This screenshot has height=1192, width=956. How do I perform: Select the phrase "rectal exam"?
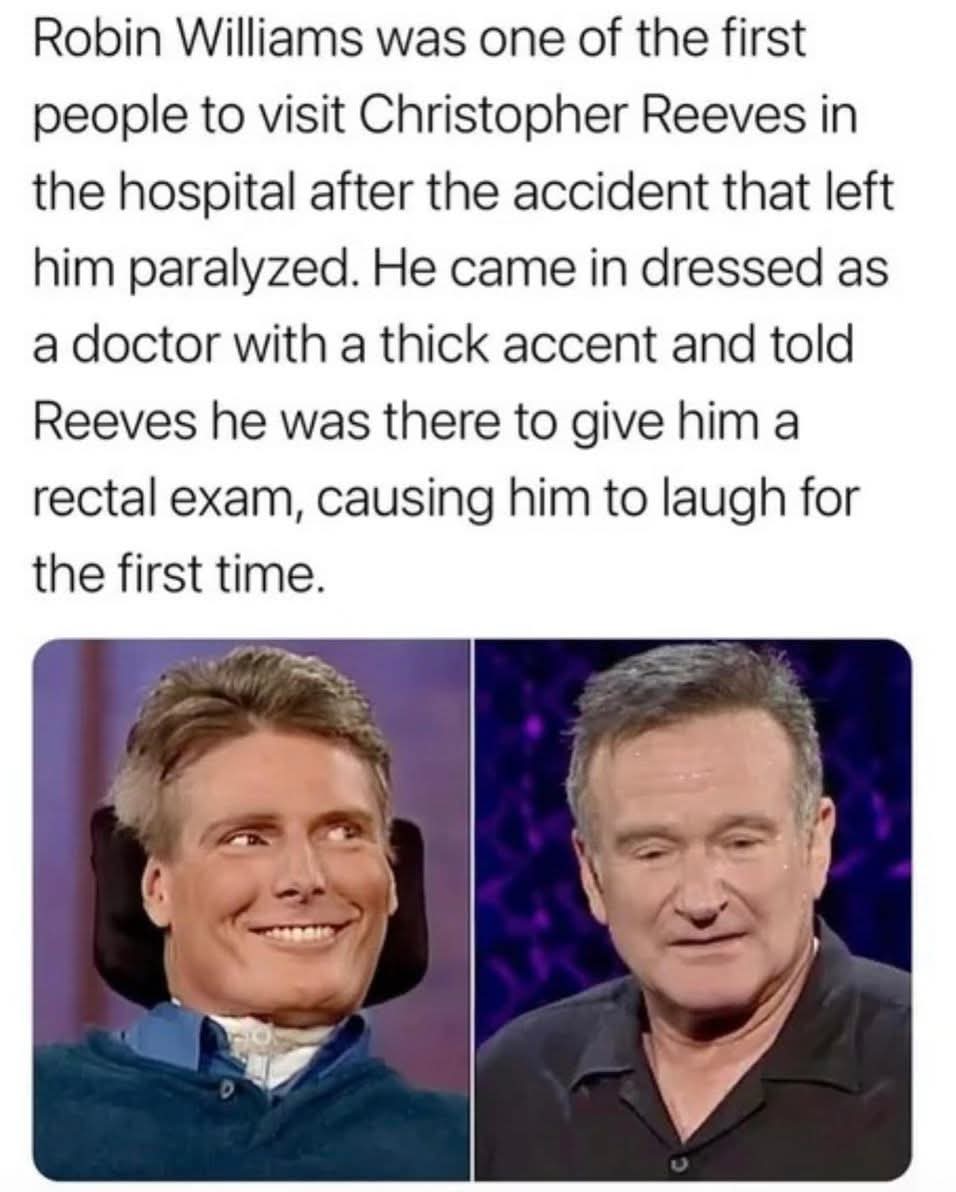168,499
